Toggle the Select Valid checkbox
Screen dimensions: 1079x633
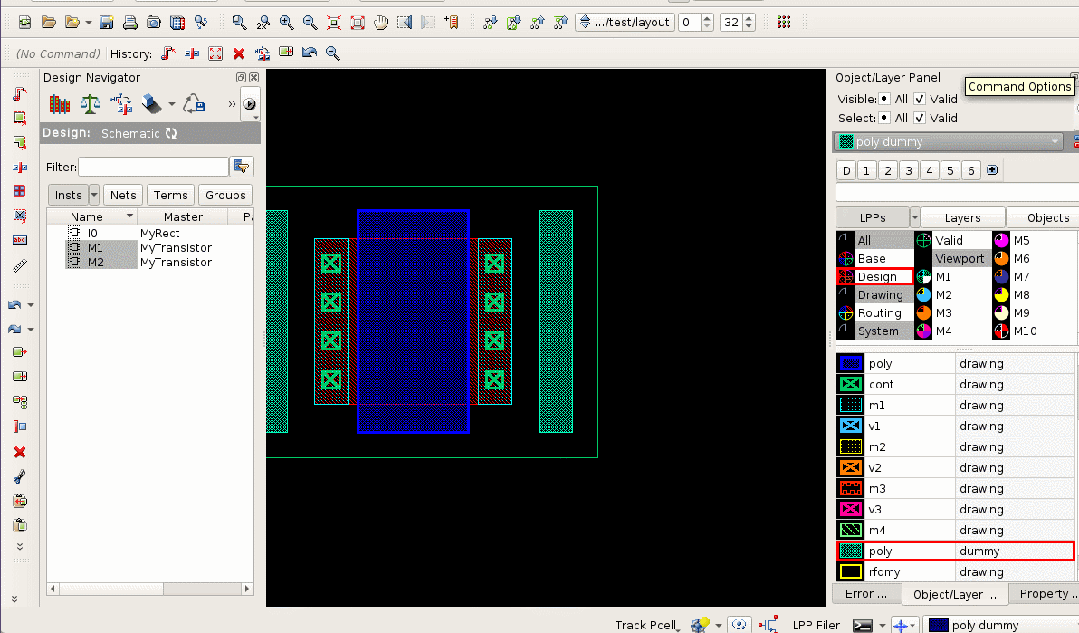919,118
